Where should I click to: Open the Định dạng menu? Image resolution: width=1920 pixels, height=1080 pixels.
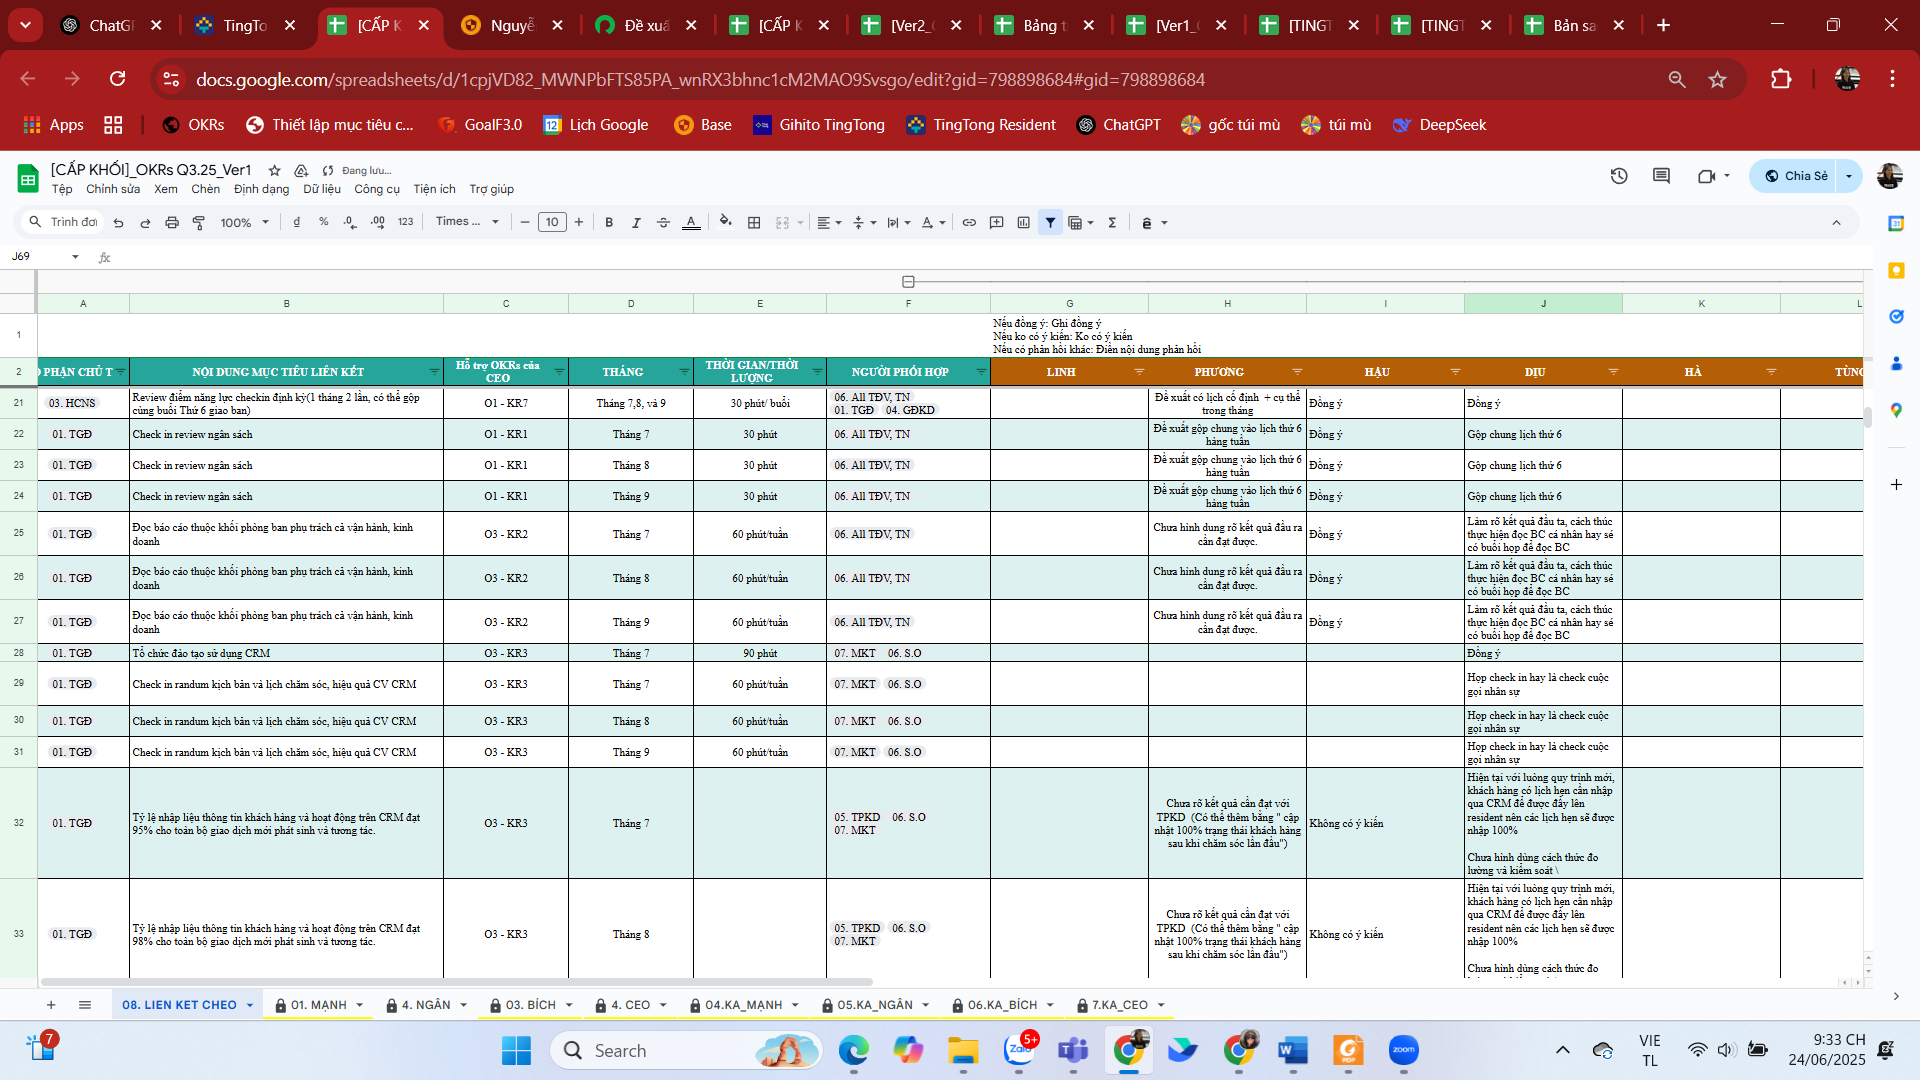coord(261,189)
